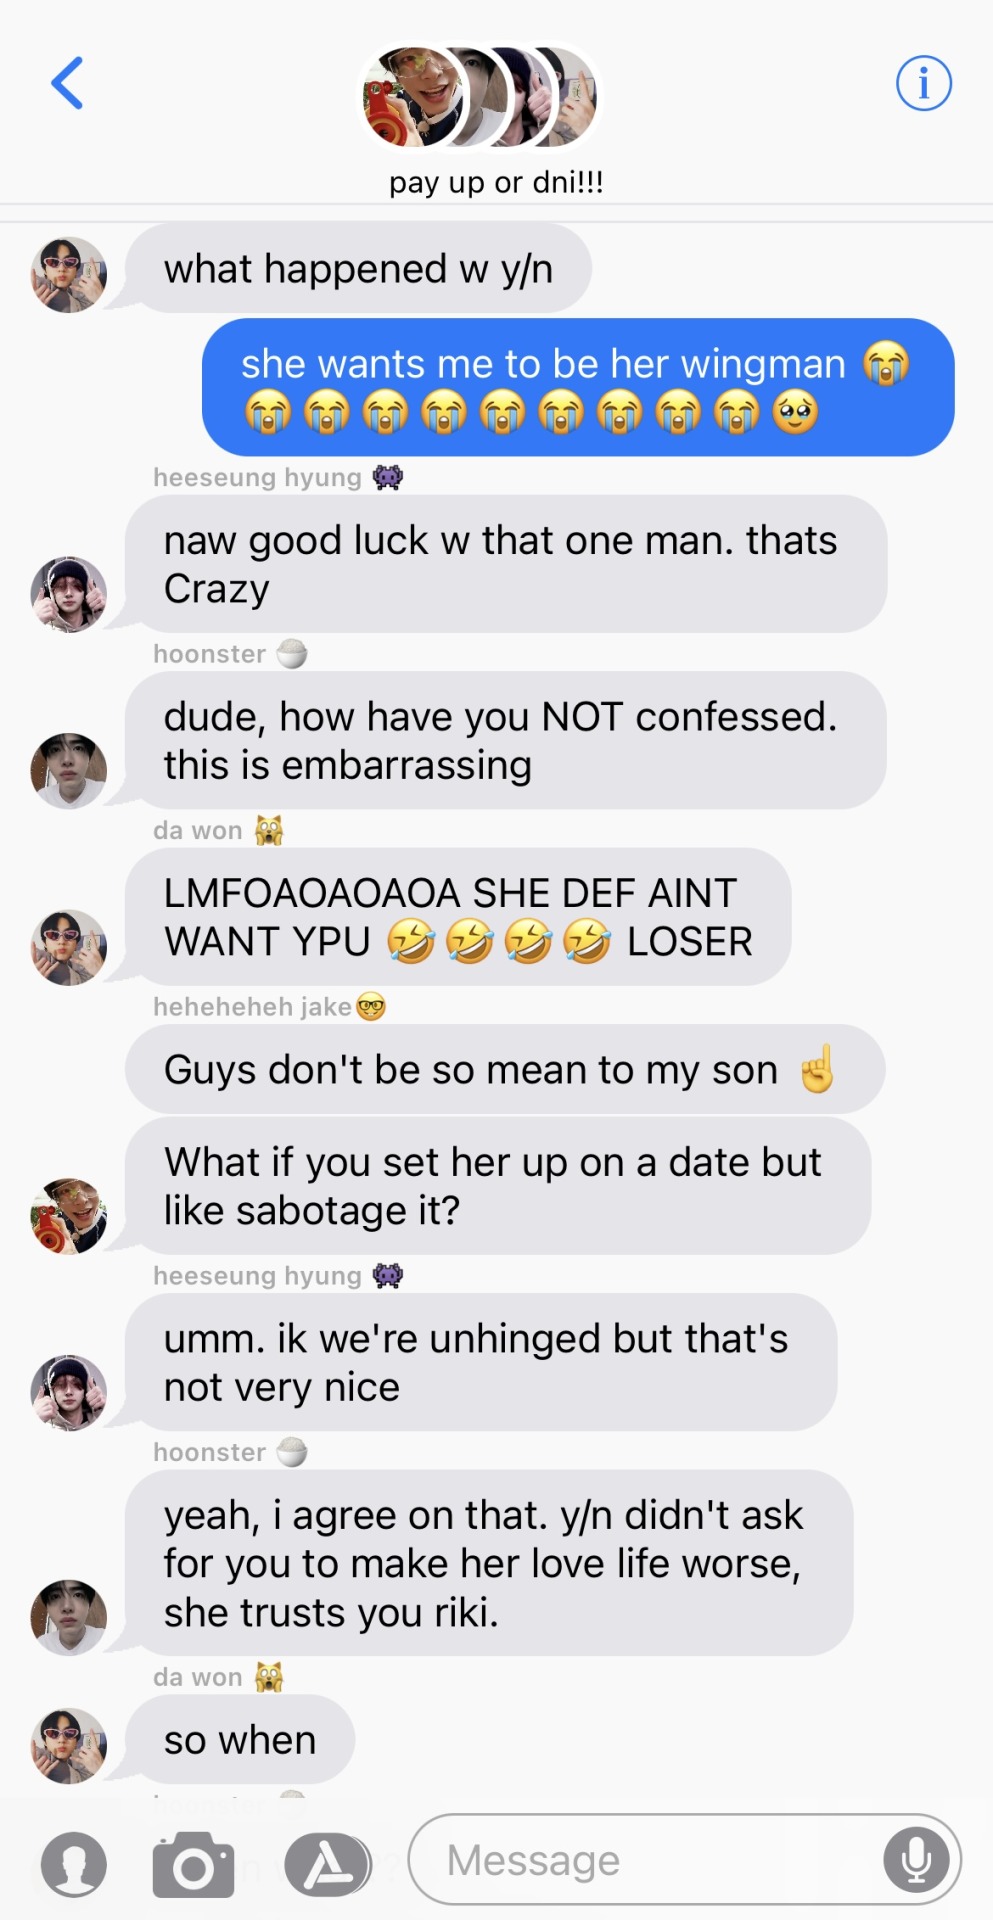The image size is (993, 1920).
Task: Click the Message text input field
Action: click(x=685, y=1860)
